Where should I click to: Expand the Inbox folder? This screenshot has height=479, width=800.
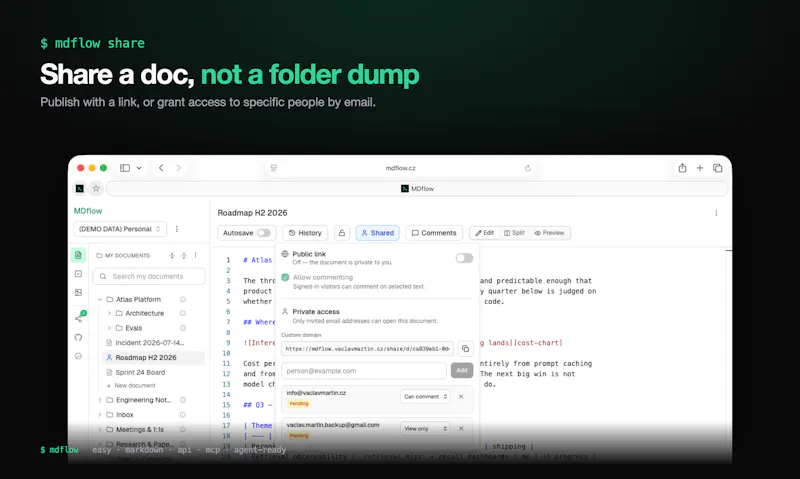[100, 415]
